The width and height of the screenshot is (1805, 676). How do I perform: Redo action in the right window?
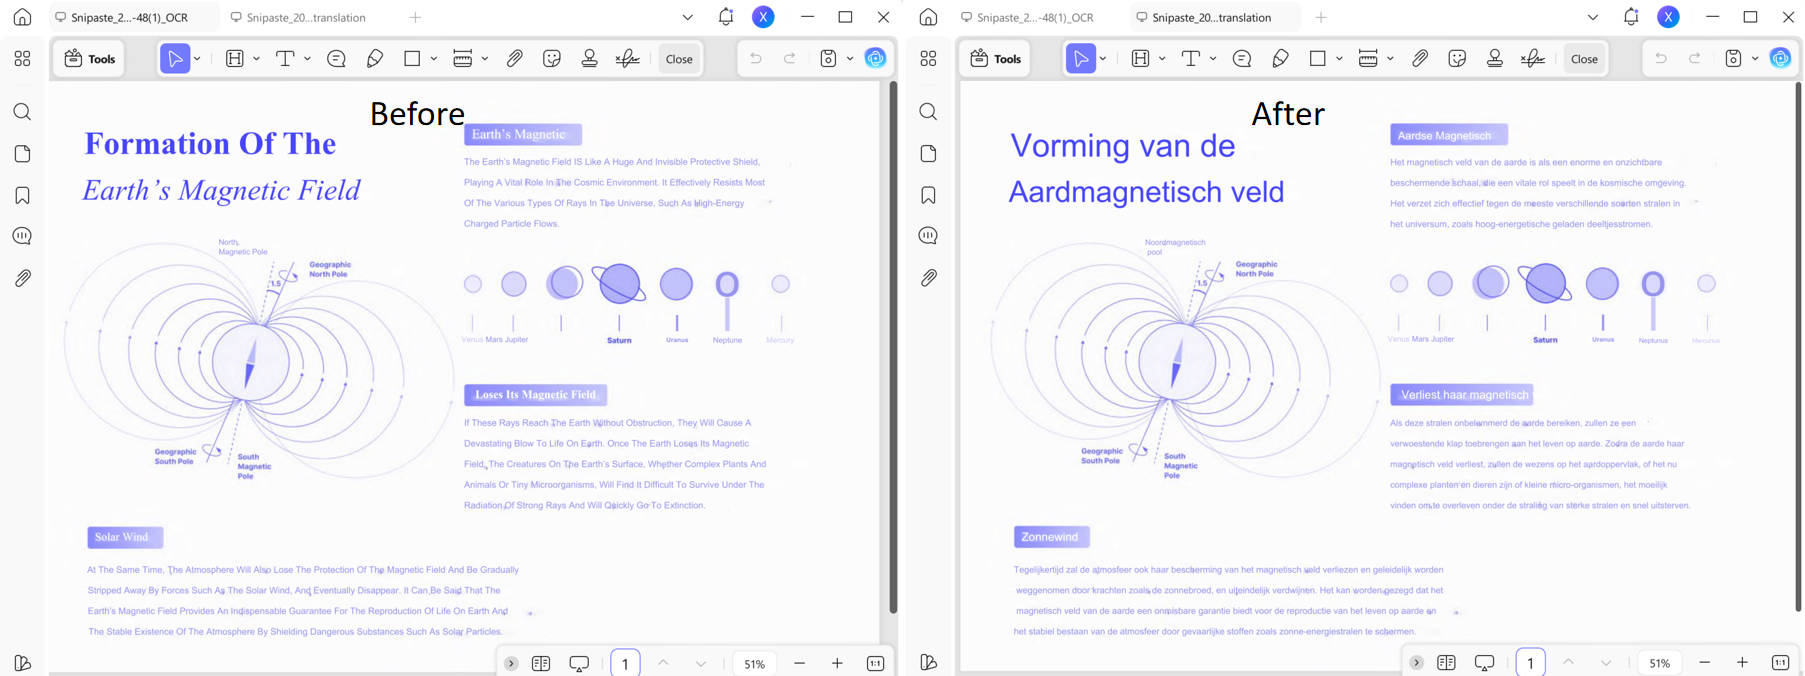tap(1695, 59)
